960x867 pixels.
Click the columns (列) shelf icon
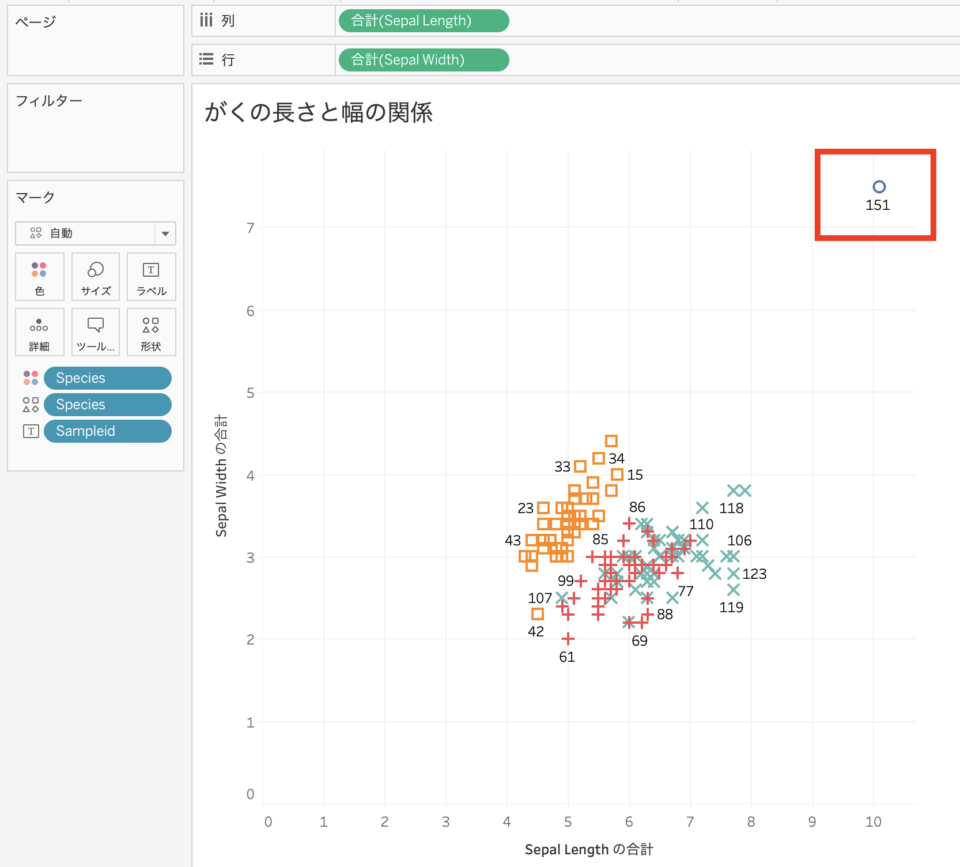coord(205,20)
